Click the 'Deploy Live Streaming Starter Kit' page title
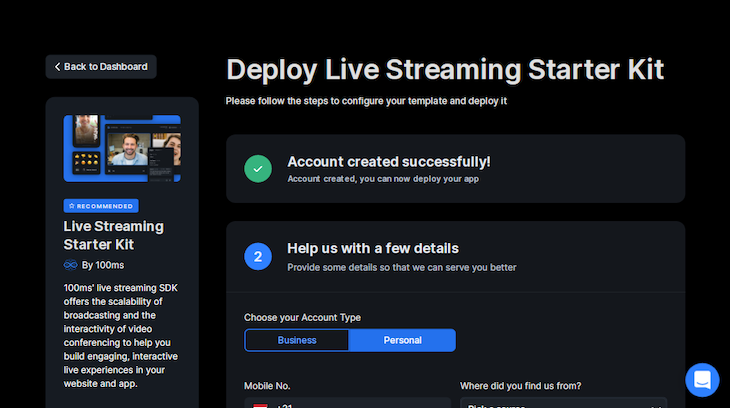 tap(445, 69)
